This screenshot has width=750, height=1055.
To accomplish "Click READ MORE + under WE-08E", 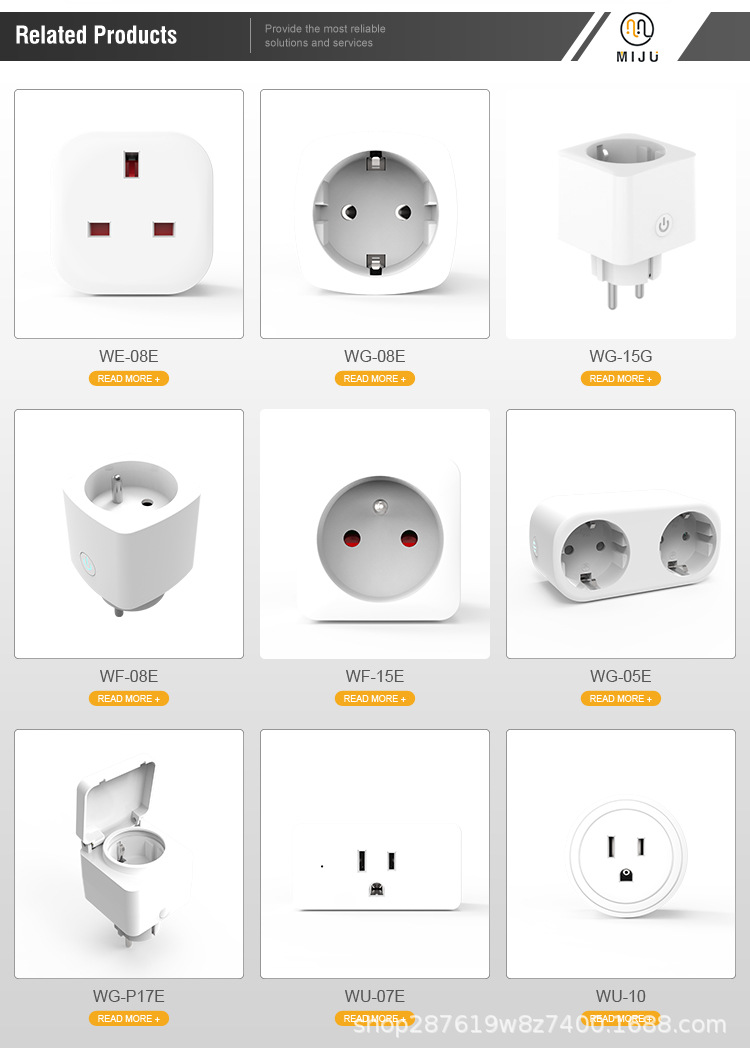I will pyautogui.click(x=128, y=379).
